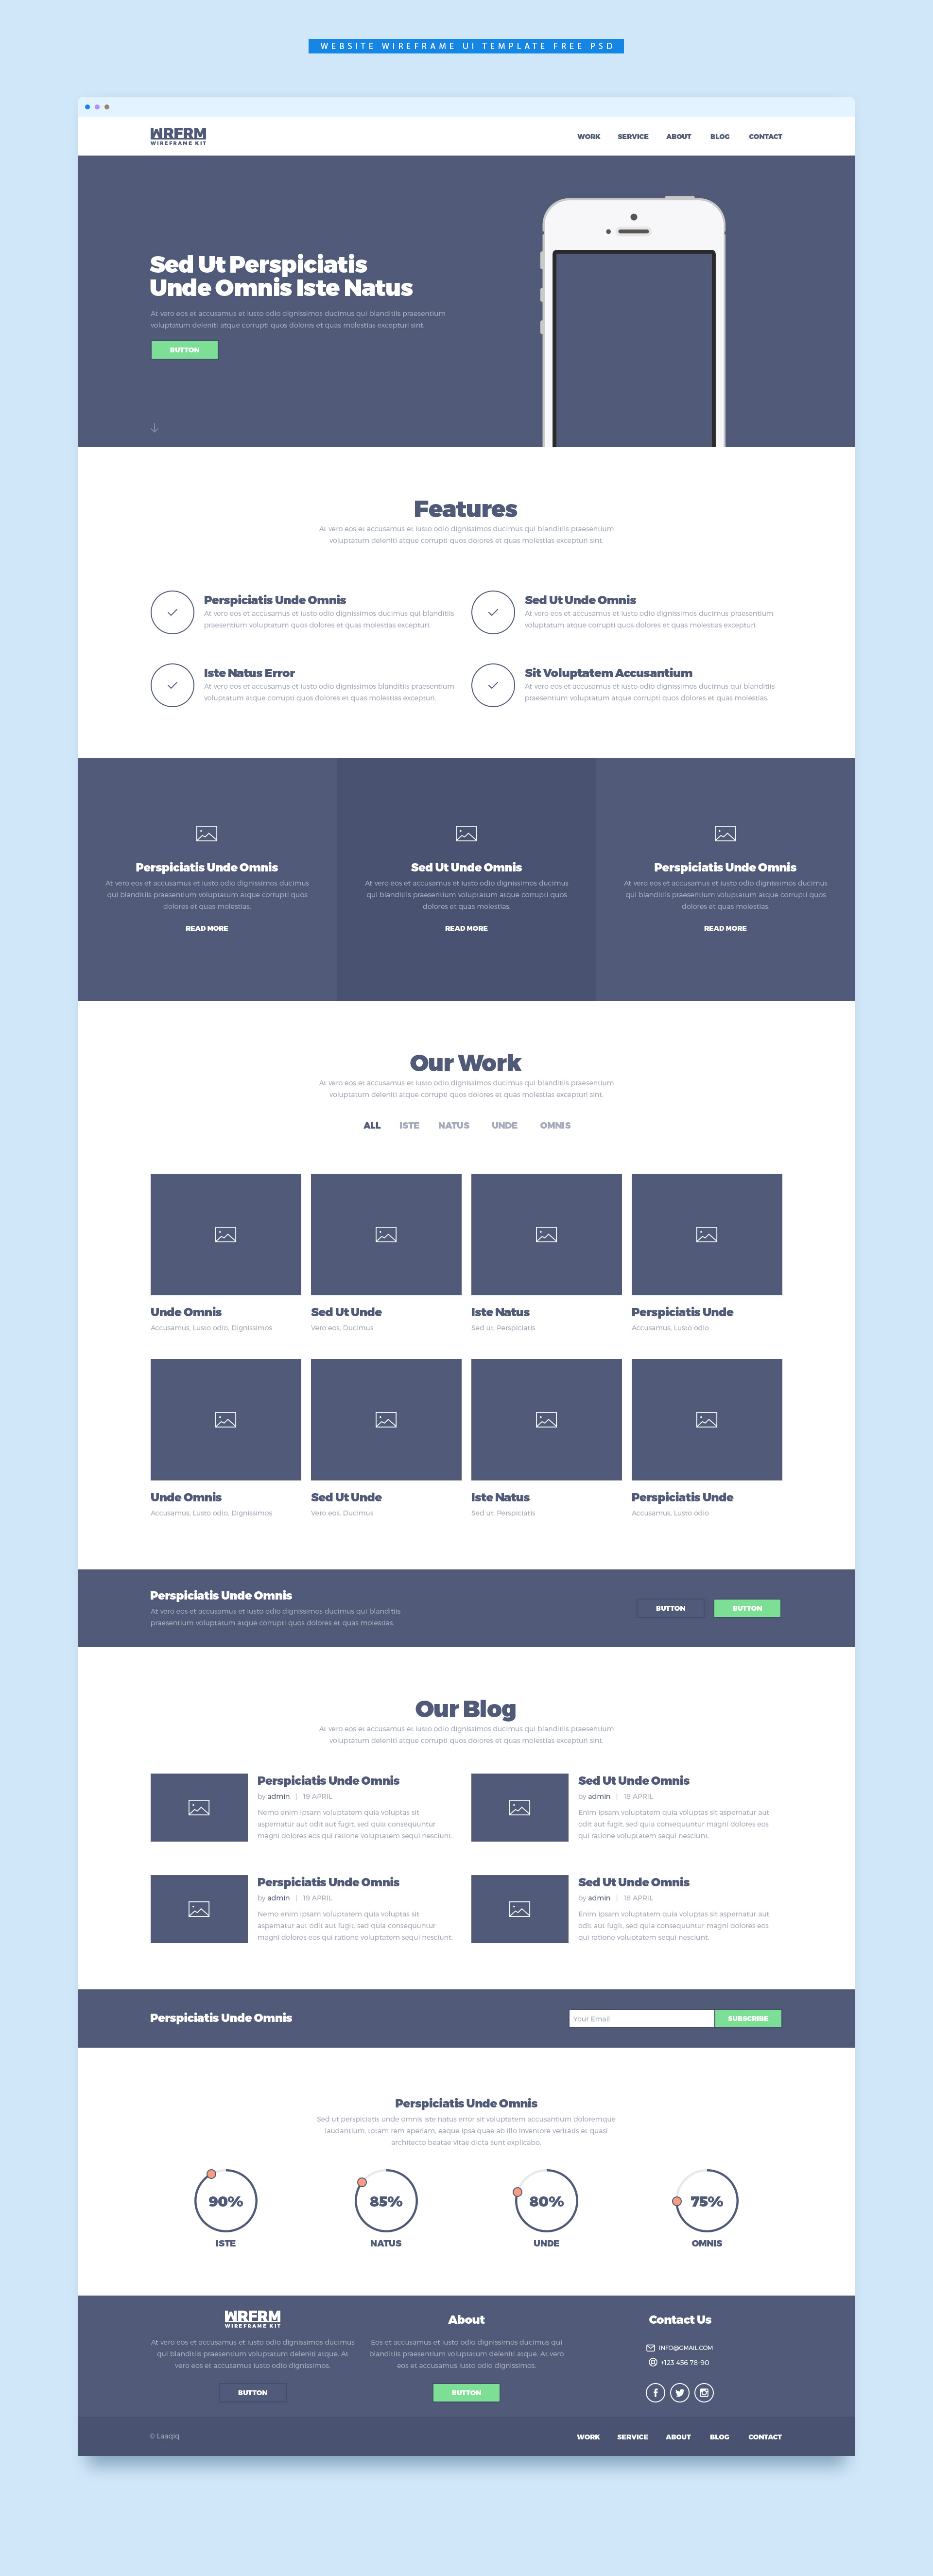This screenshot has width=933, height=2576.
Task: Click the phone icon in footer contact section
Action: [649, 2367]
